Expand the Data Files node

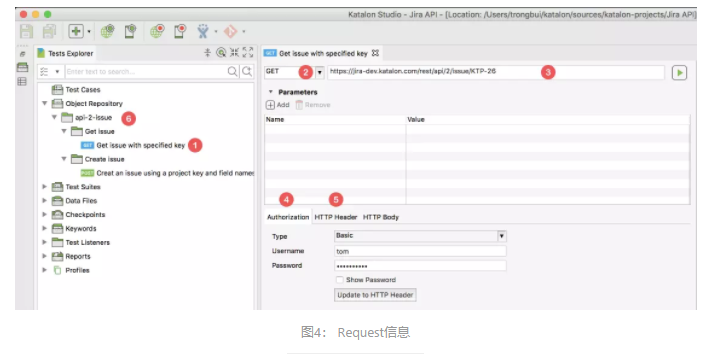[44, 200]
